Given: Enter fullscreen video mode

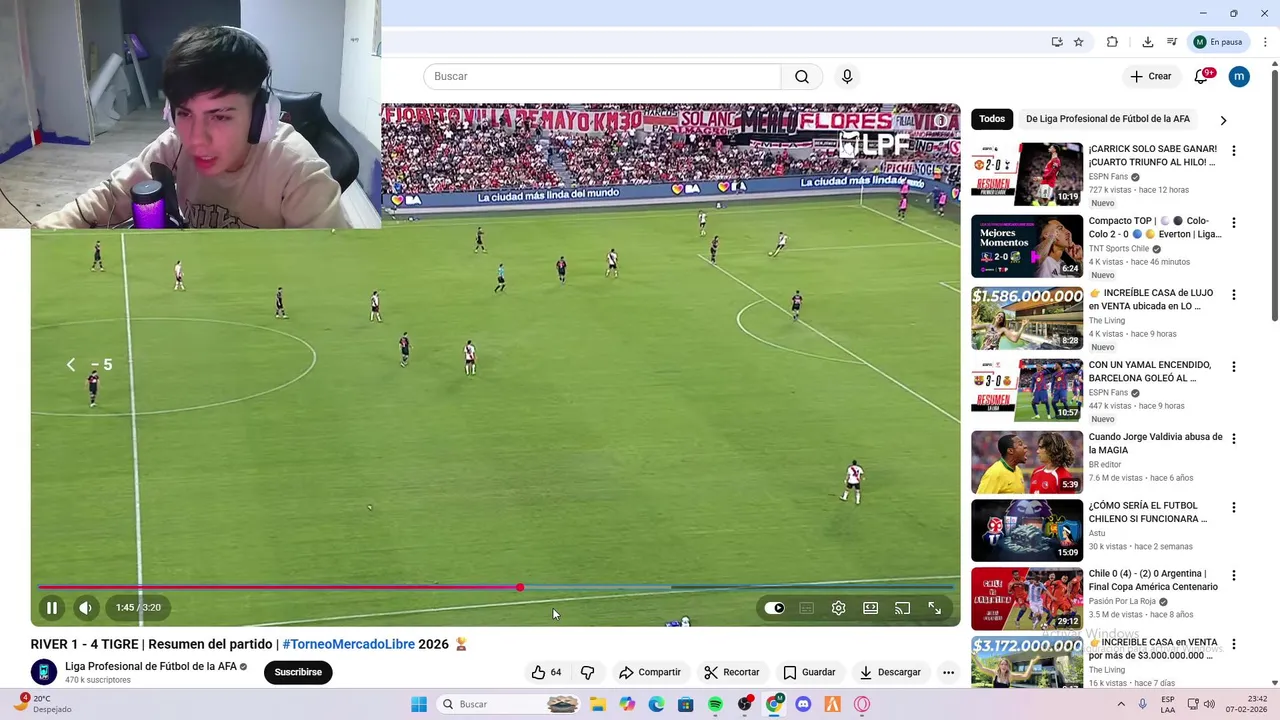Looking at the screenshot, I should (935, 608).
